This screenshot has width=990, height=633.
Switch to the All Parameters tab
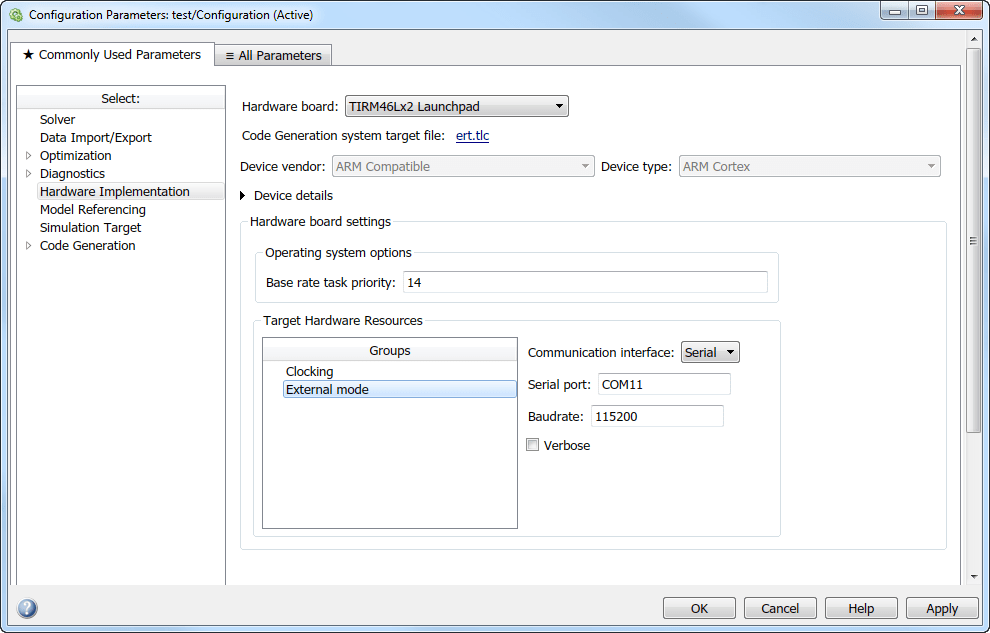[280, 55]
